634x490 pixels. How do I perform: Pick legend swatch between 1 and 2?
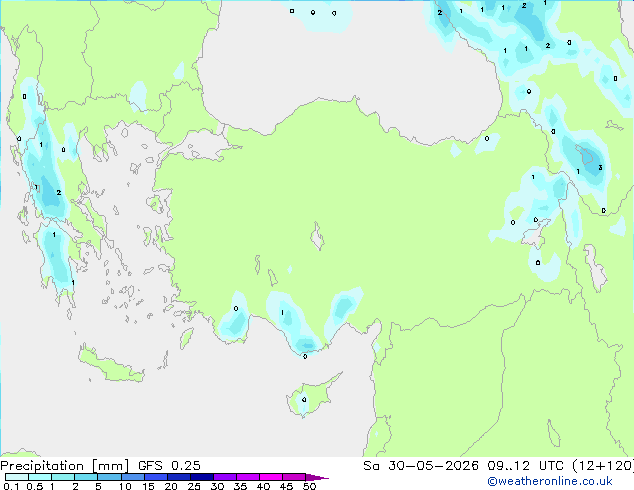coord(63,477)
